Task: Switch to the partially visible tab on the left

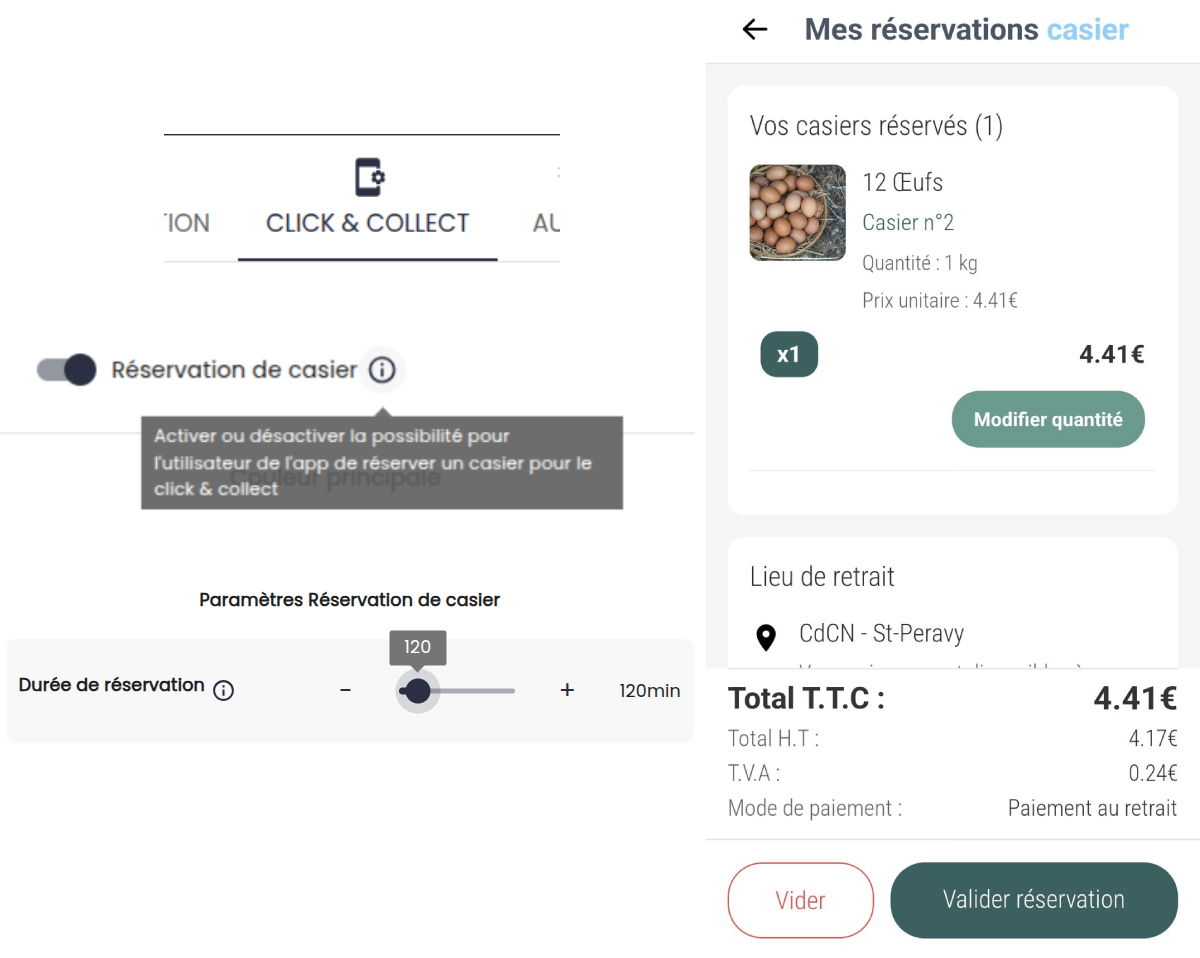Action: pyautogui.click(x=187, y=222)
